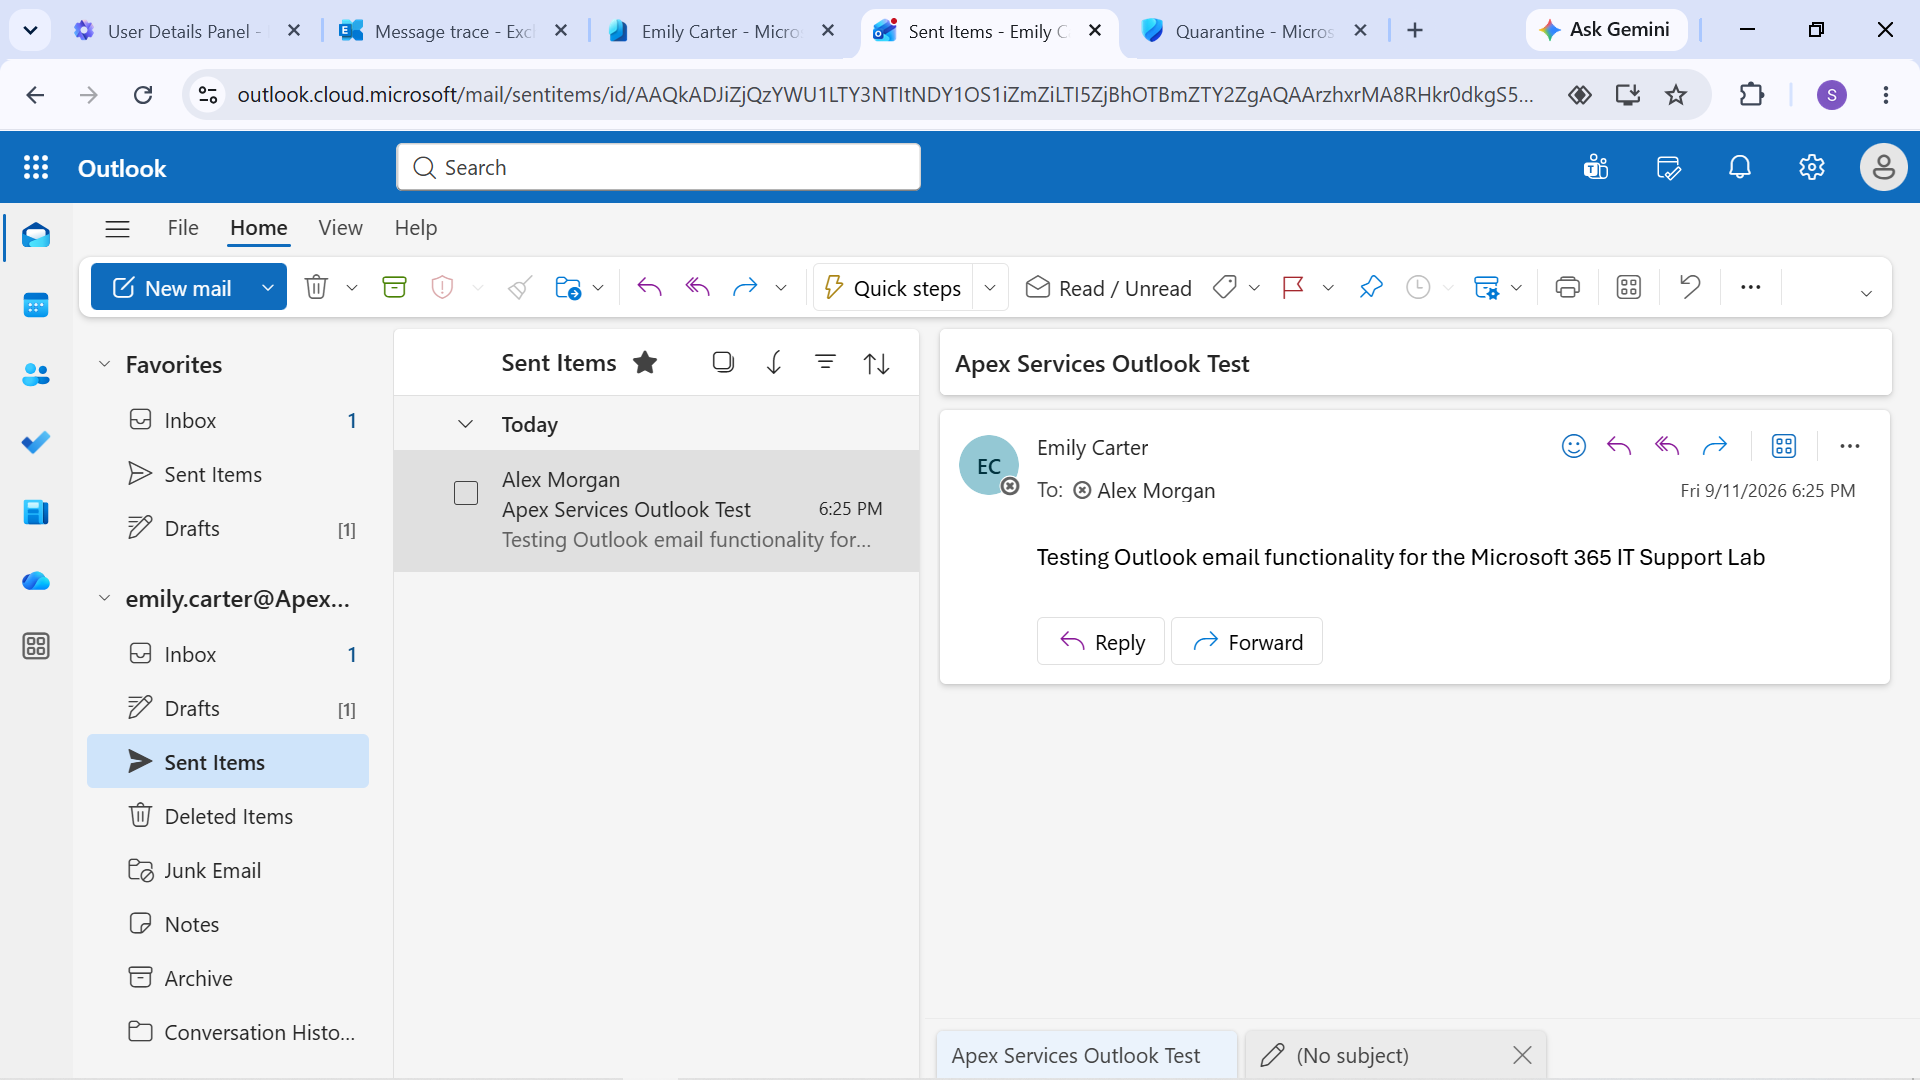The height and width of the screenshot is (1080, 1920).
Task: Add emoji reaction to Emily Carter's message
Action: click(1573, 446)
